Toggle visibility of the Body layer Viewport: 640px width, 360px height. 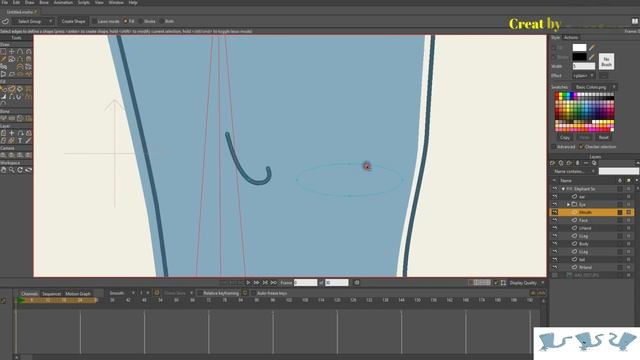[x=555, y=244]
